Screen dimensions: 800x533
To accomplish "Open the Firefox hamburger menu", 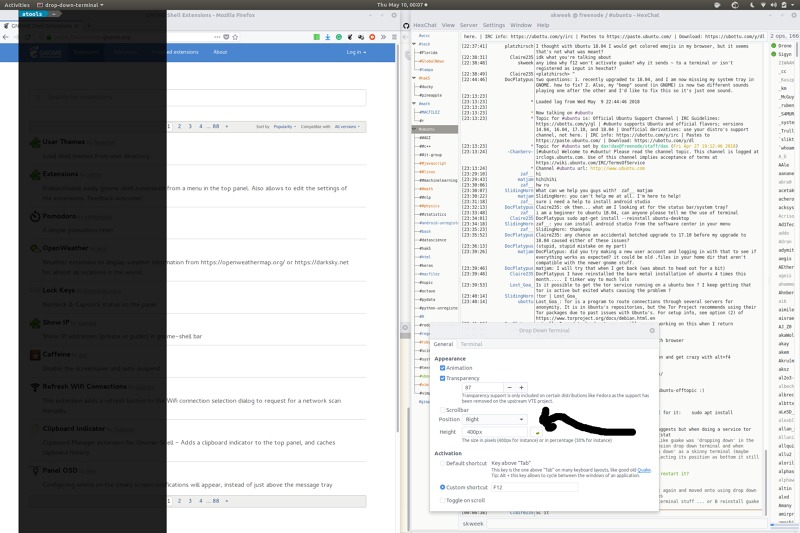I will coord(394,37).
